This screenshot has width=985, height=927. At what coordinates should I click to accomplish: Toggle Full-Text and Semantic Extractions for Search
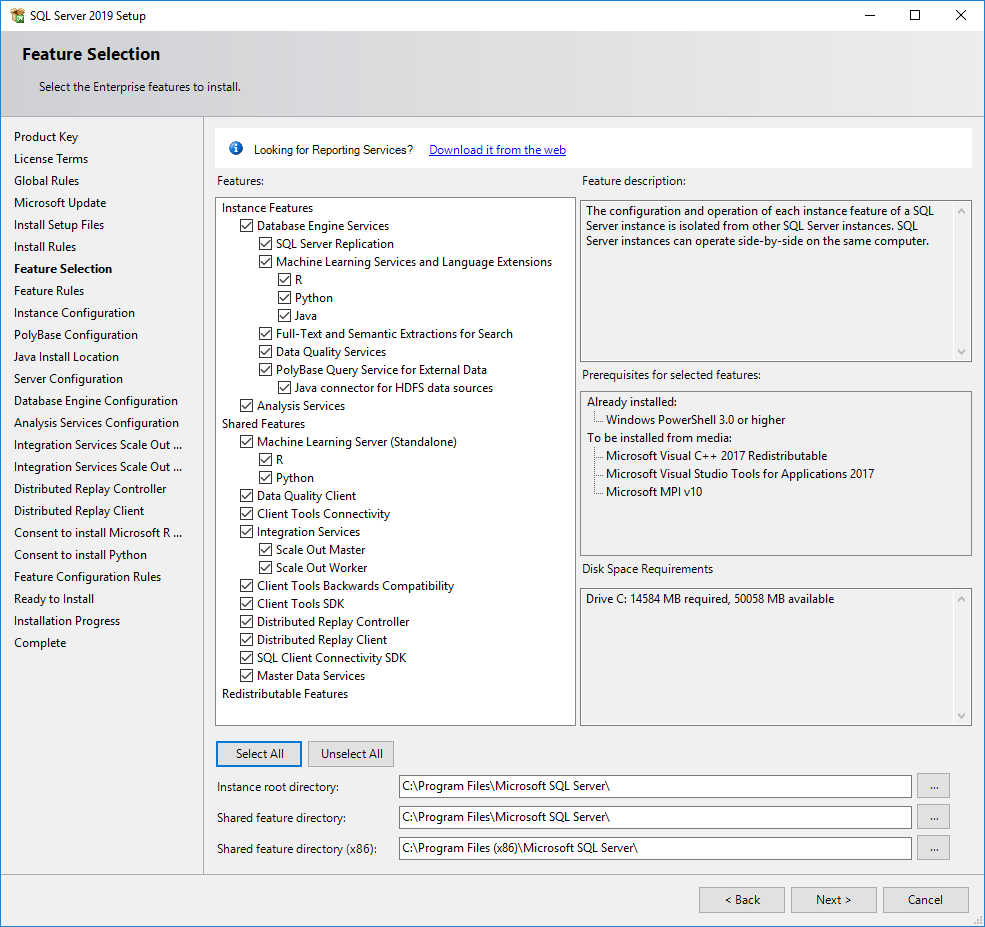point(265,333)
